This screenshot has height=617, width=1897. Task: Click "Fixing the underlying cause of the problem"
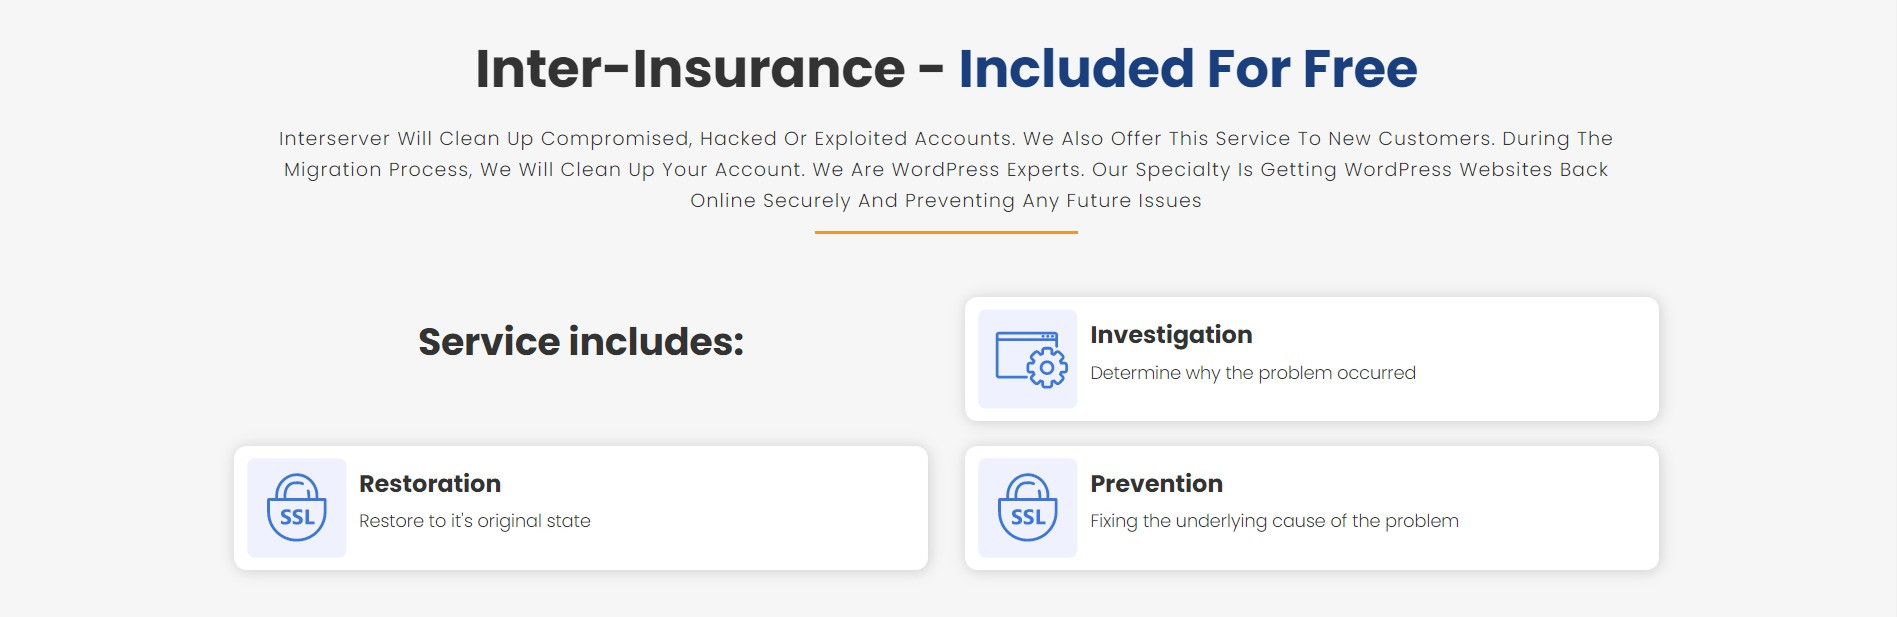pos(1274,521)
